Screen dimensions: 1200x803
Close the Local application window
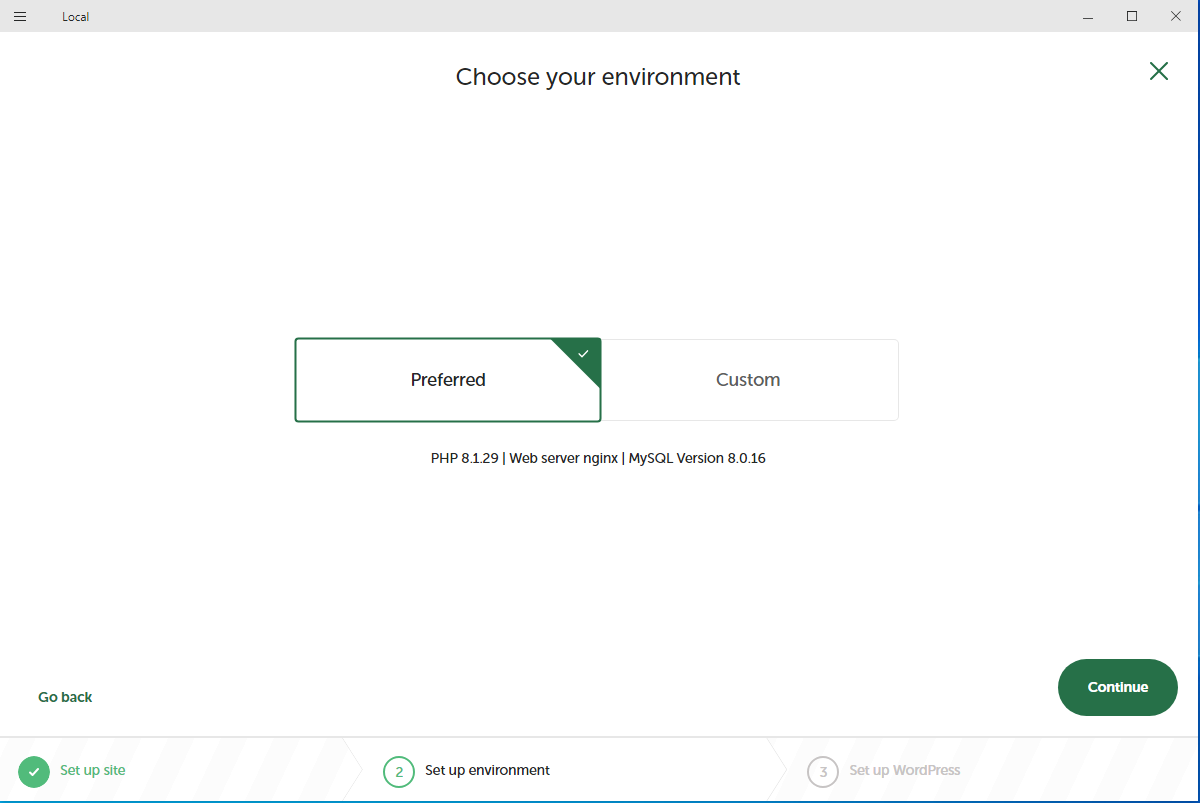tap(1177, 16)
